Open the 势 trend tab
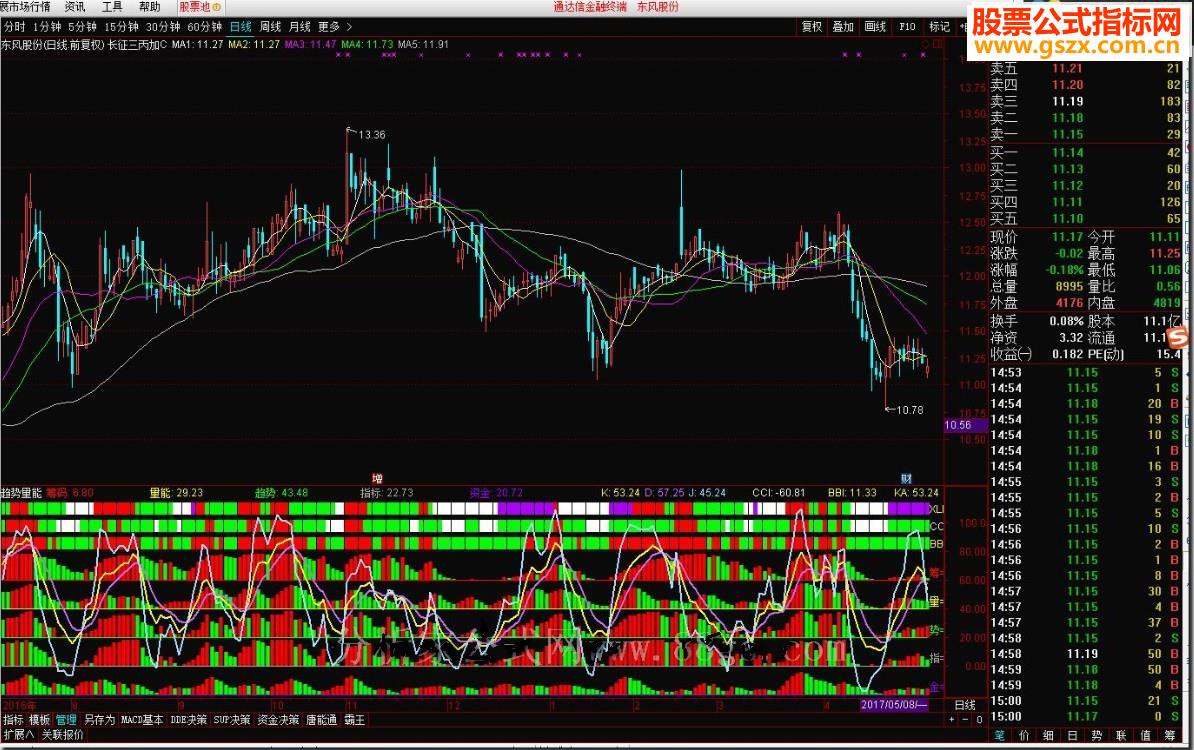Image resolution: width=1194 pixels, height=750 pixels. point(1097,736)
